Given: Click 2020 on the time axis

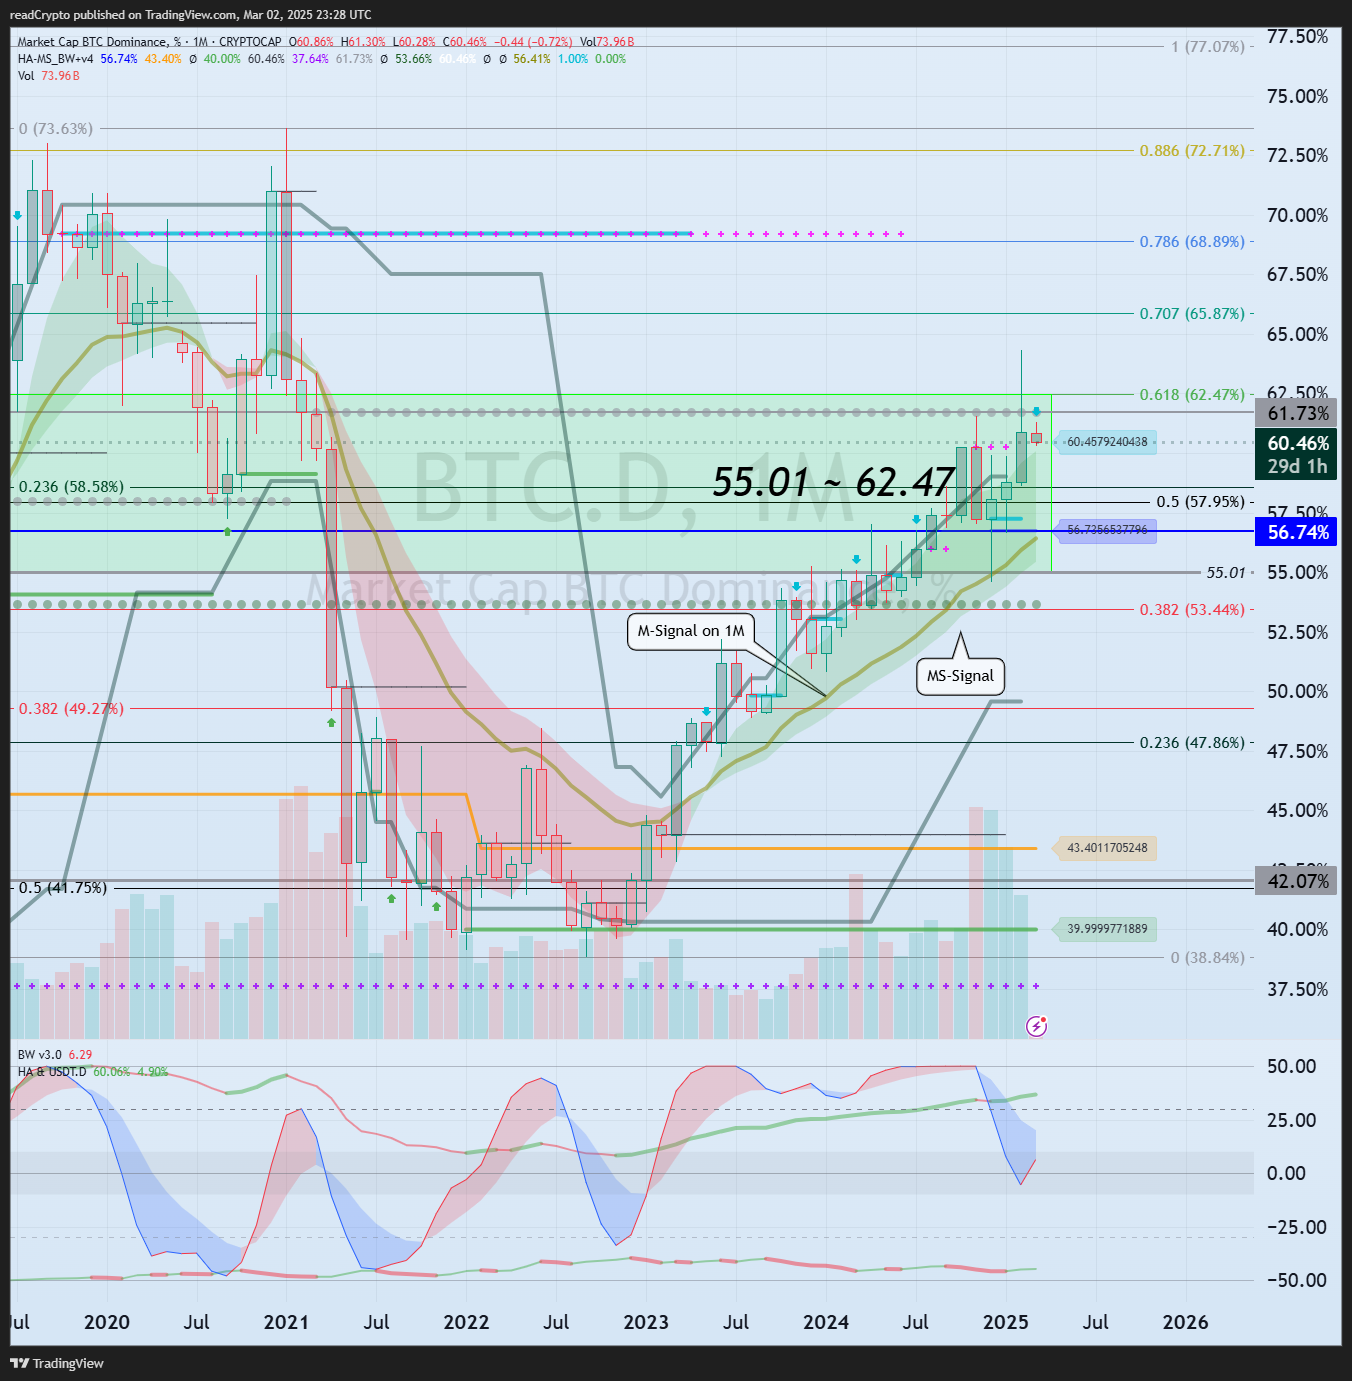Looking at the screenshot, I should point(107,1322).
